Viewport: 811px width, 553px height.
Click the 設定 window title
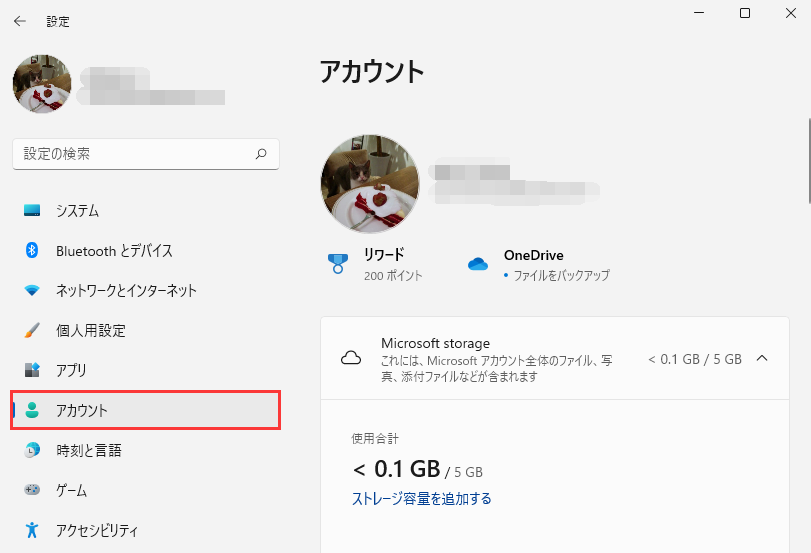57,21
